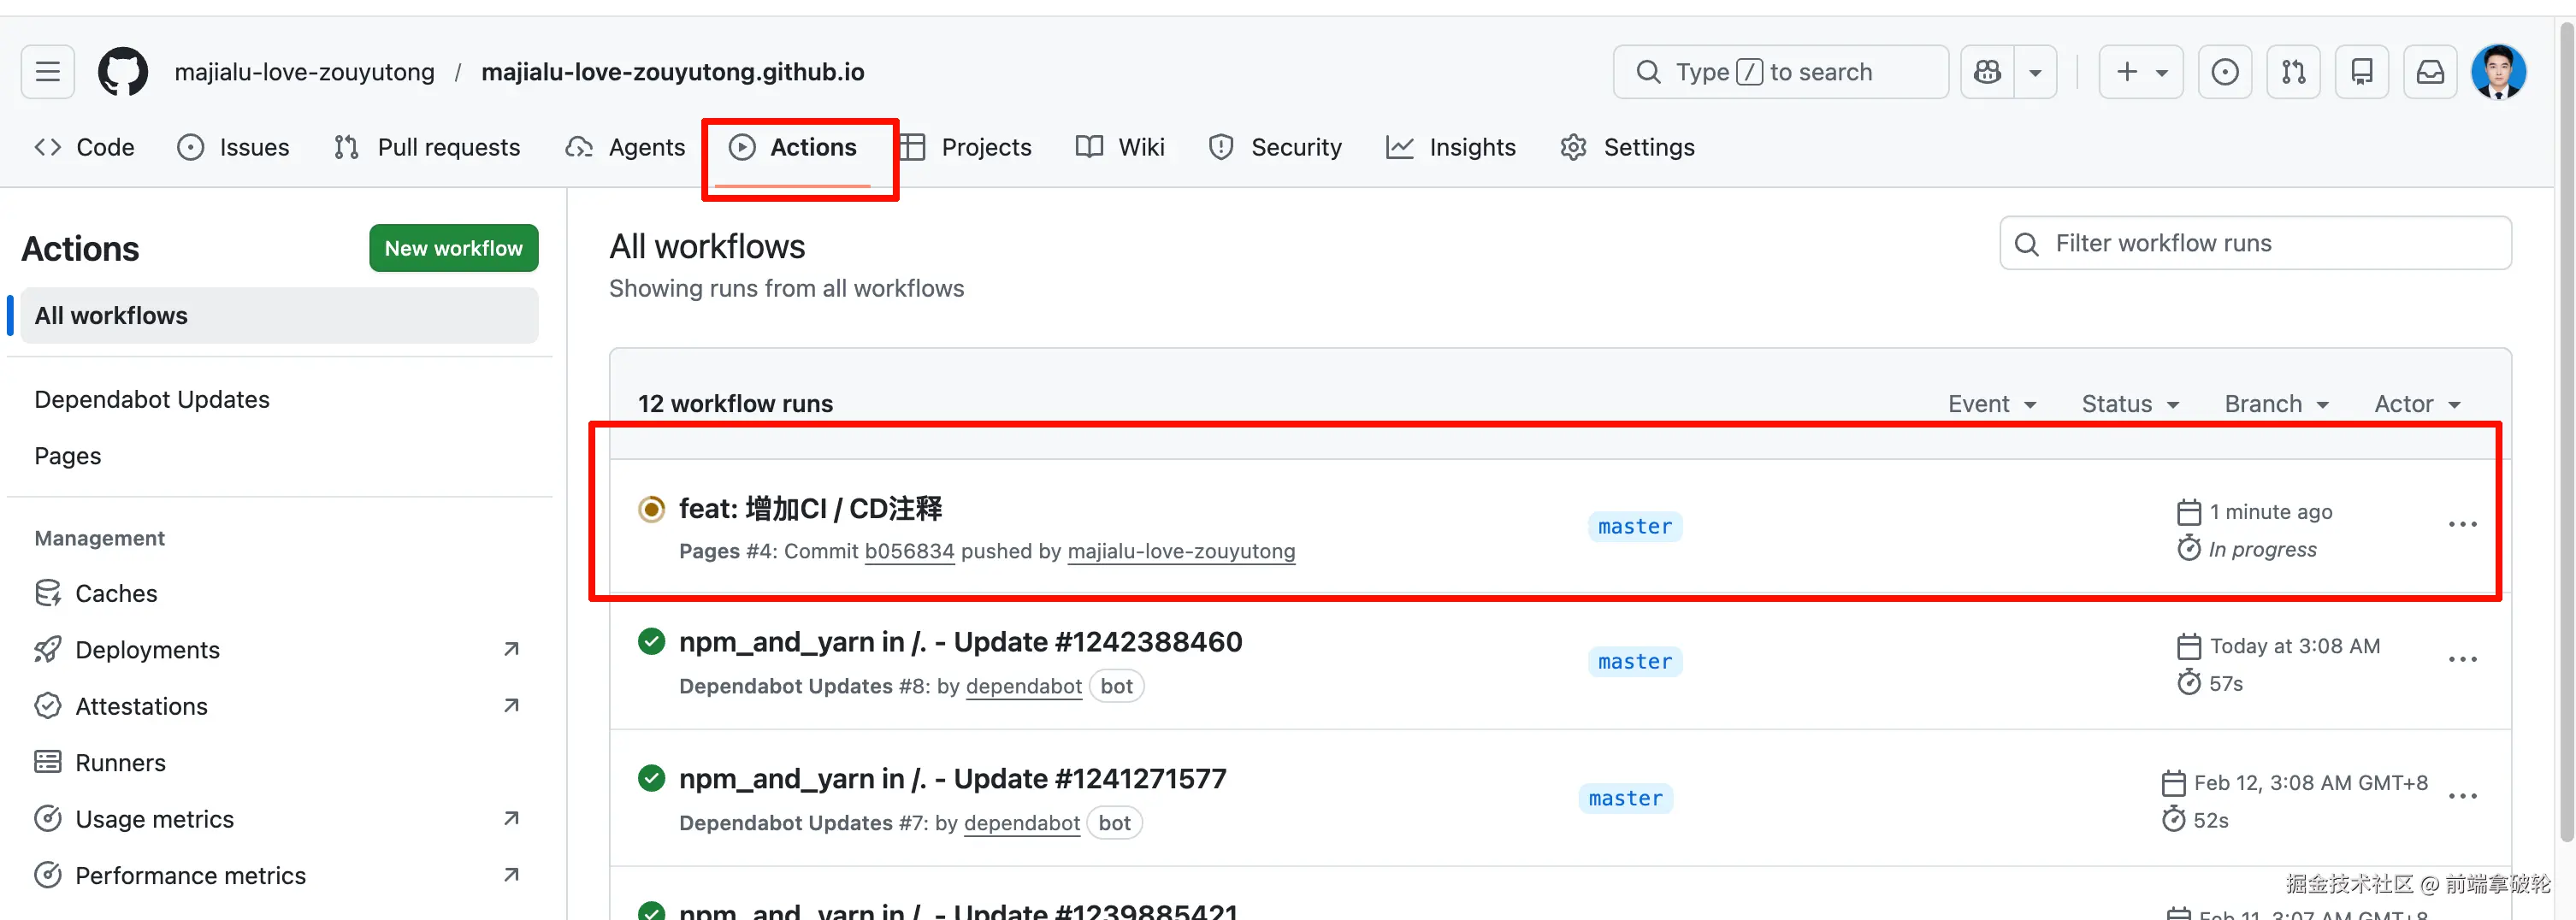2576x920 pixels.
Task: Open run 'Update #1242388460'
Action: pos(960,642)
